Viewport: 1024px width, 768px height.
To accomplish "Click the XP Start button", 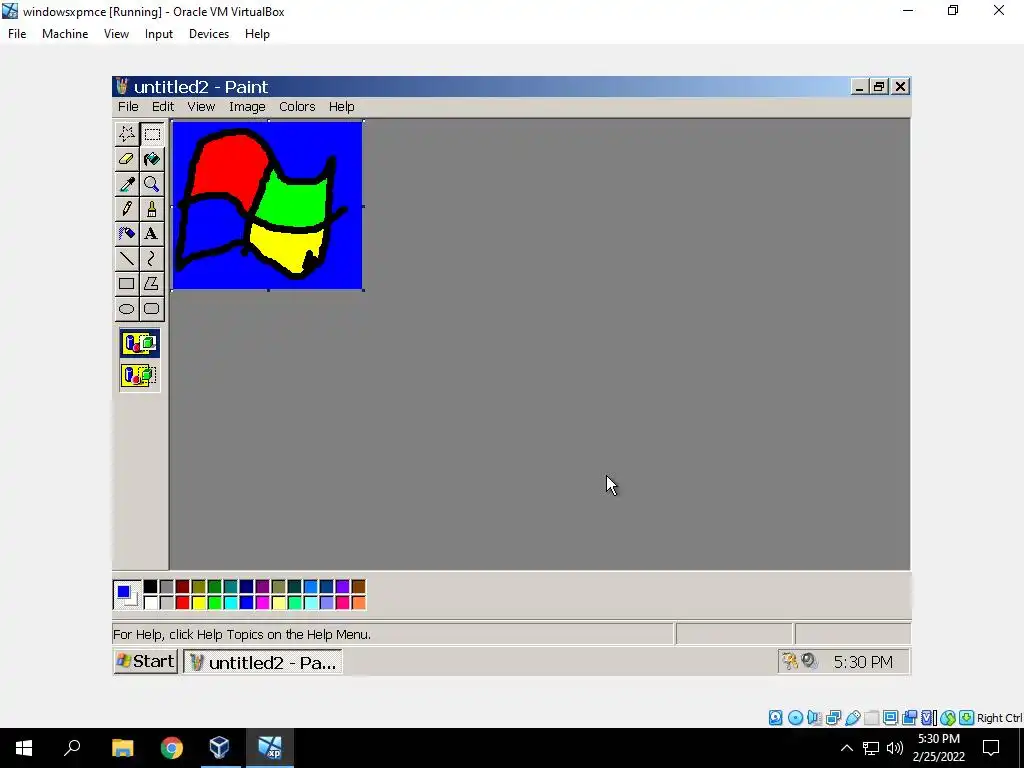I will pos(146,662).
